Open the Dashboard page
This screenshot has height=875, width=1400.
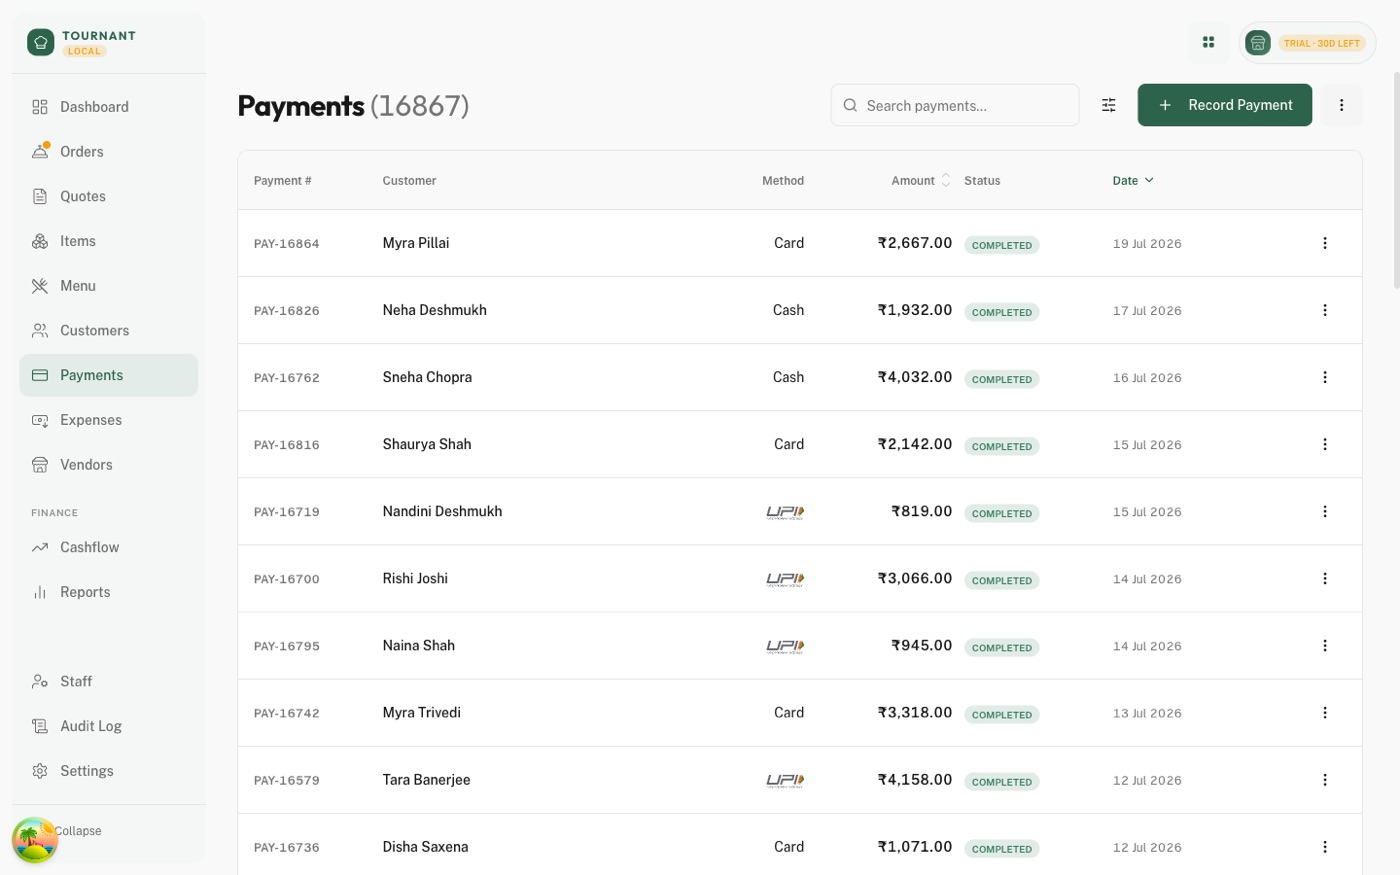coord(108,107)
